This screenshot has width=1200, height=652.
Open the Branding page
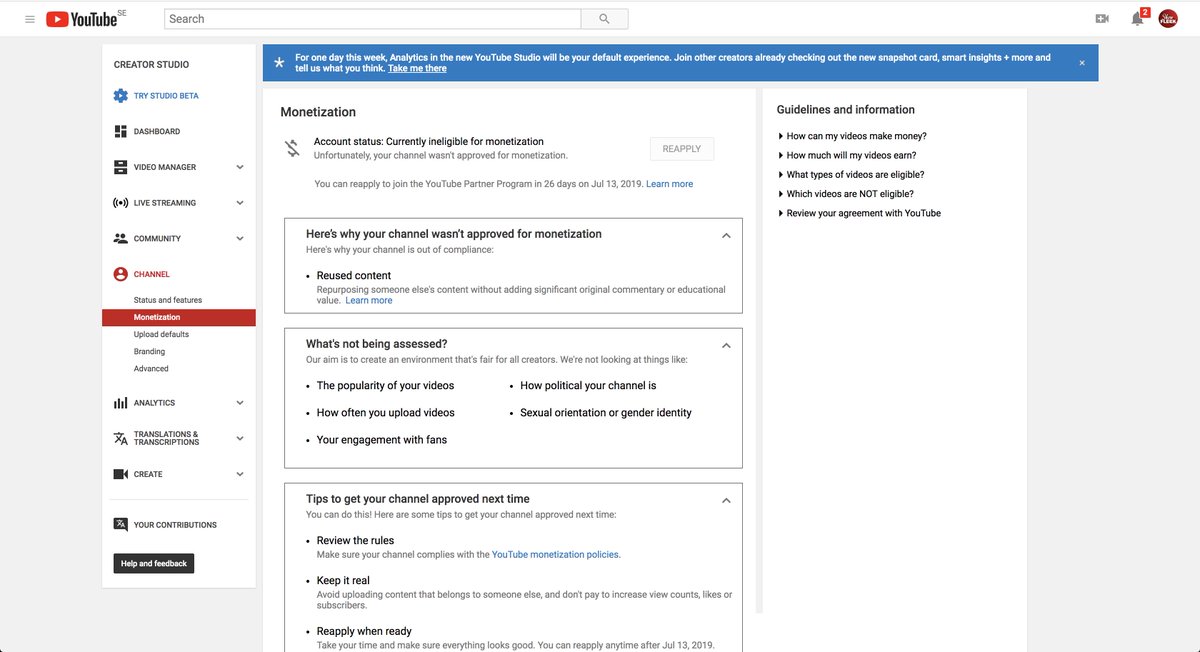(x=149, y=352)
